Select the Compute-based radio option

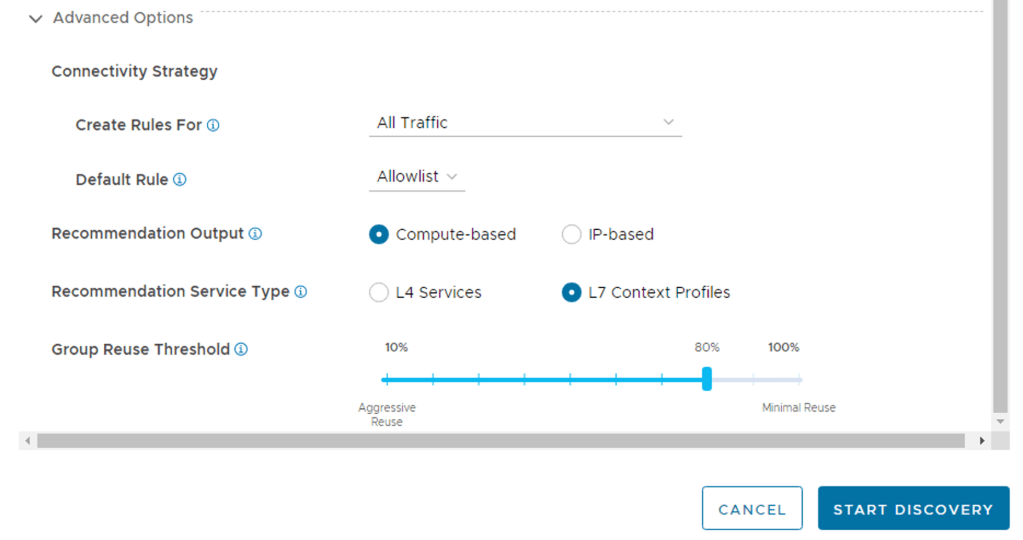[379, 234]
